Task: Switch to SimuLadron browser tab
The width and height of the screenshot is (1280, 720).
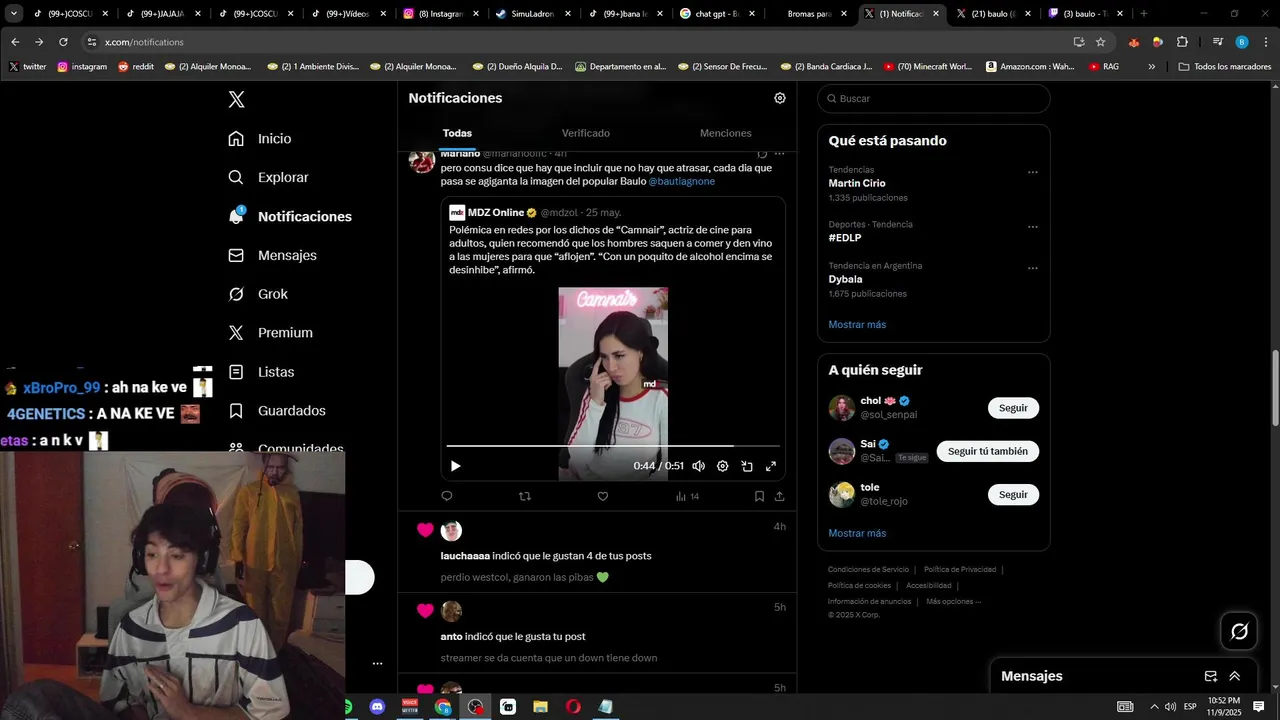Action: [535, 14]
